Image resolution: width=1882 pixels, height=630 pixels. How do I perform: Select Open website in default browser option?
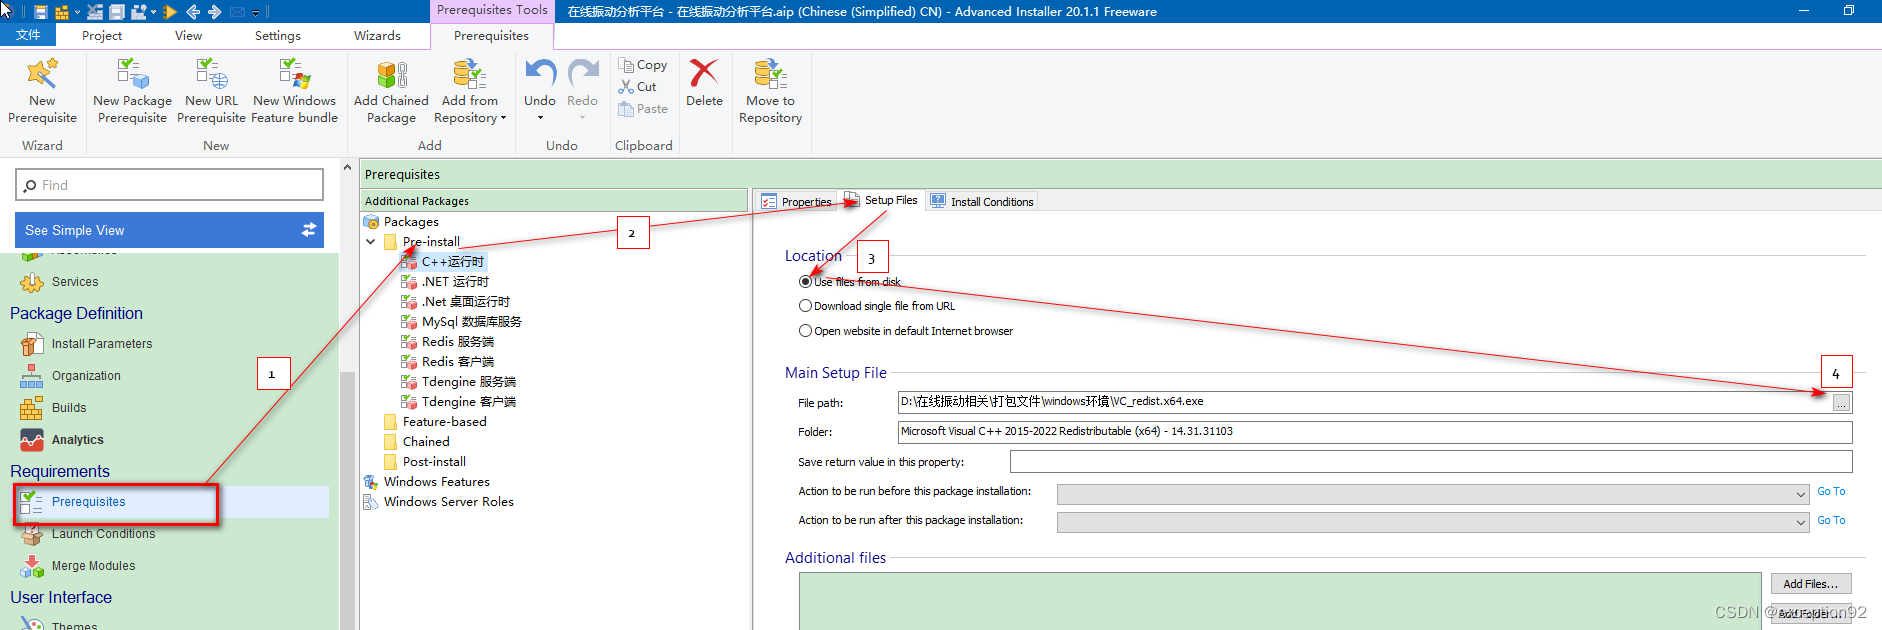pos(805,331)
